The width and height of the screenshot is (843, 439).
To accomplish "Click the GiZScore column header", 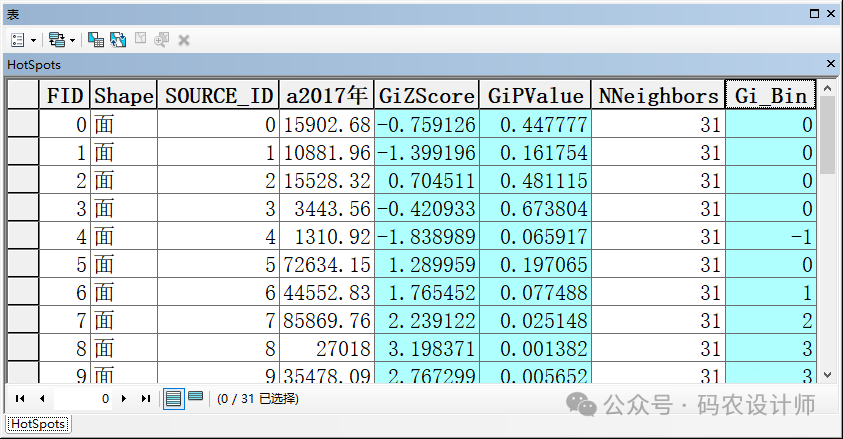I will coord(426,96).
